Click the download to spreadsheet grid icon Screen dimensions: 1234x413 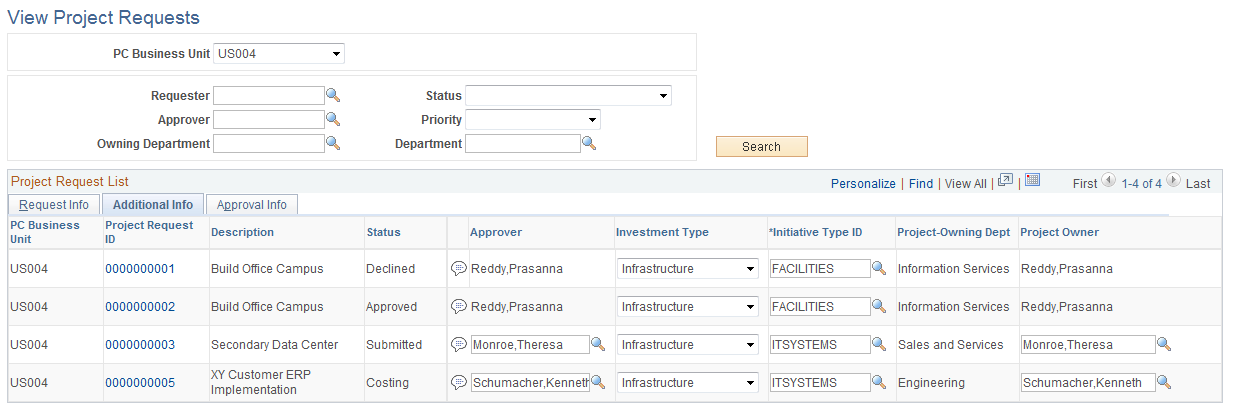[x=1033, y=181]
